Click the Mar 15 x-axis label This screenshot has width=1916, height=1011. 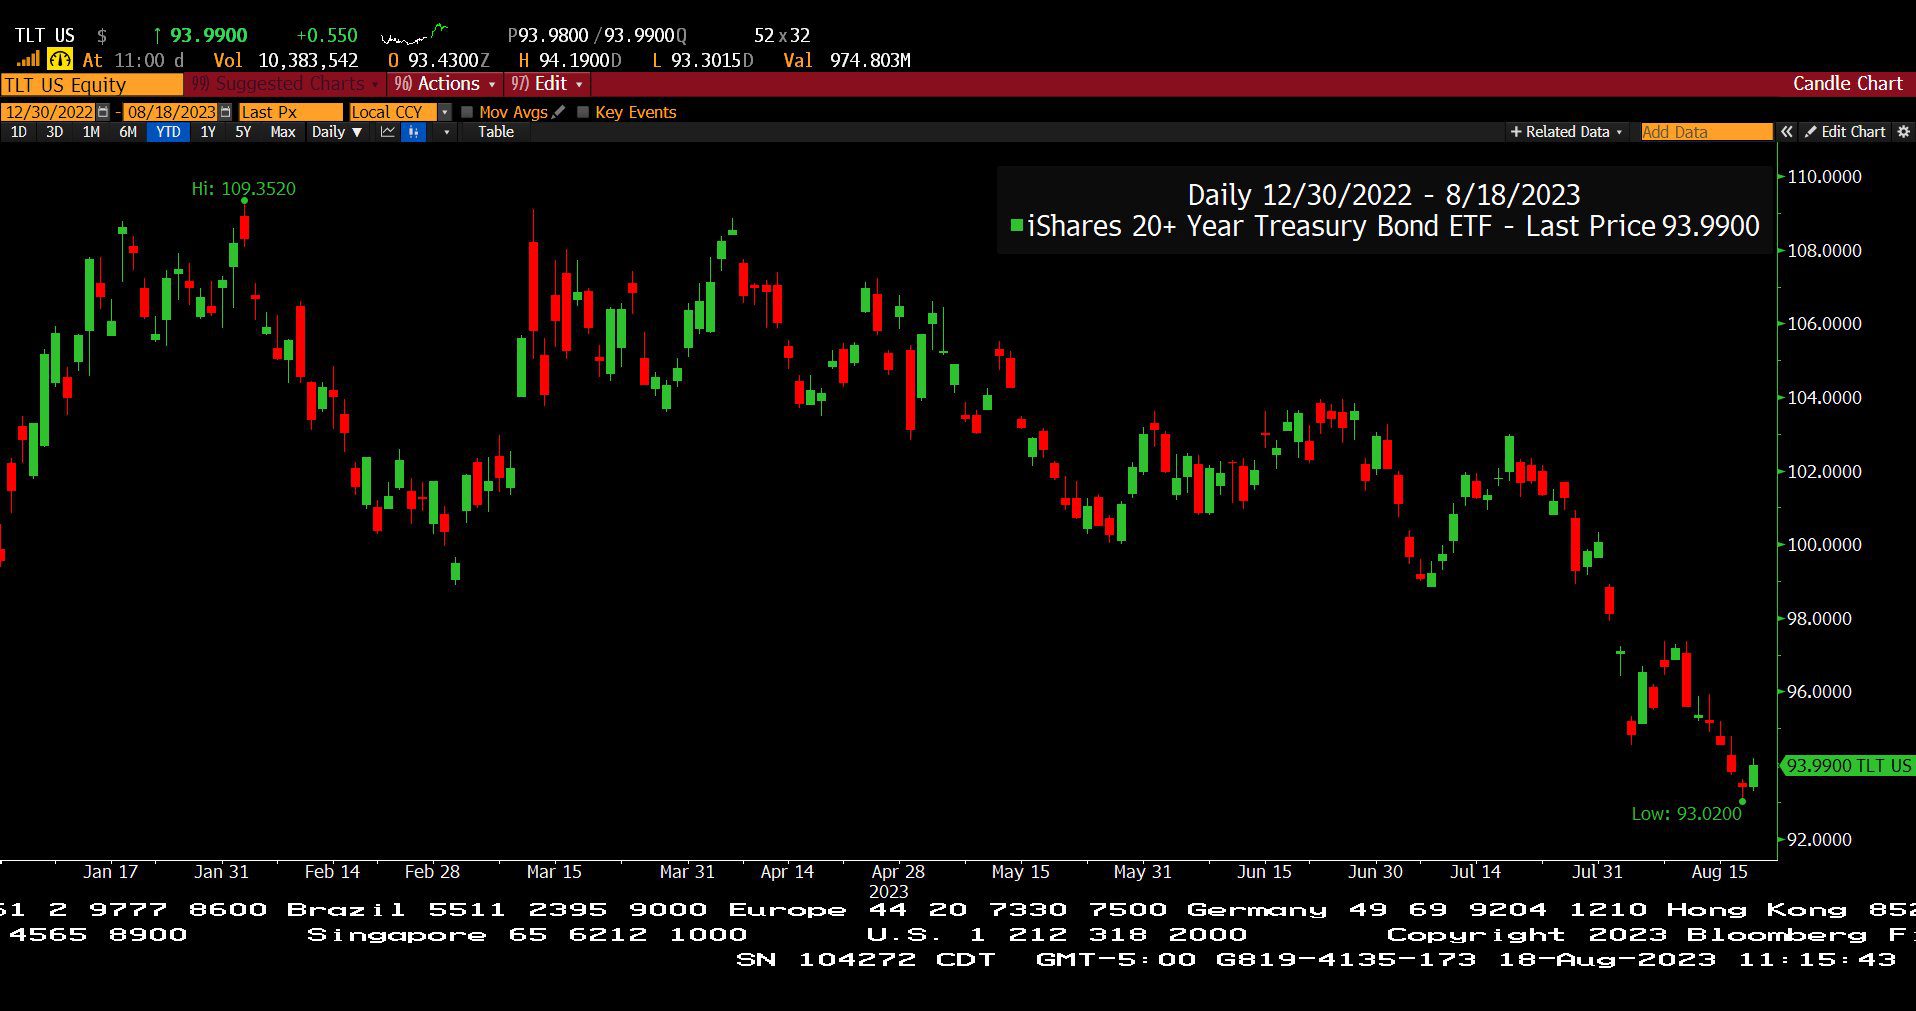tap(554, 872)
